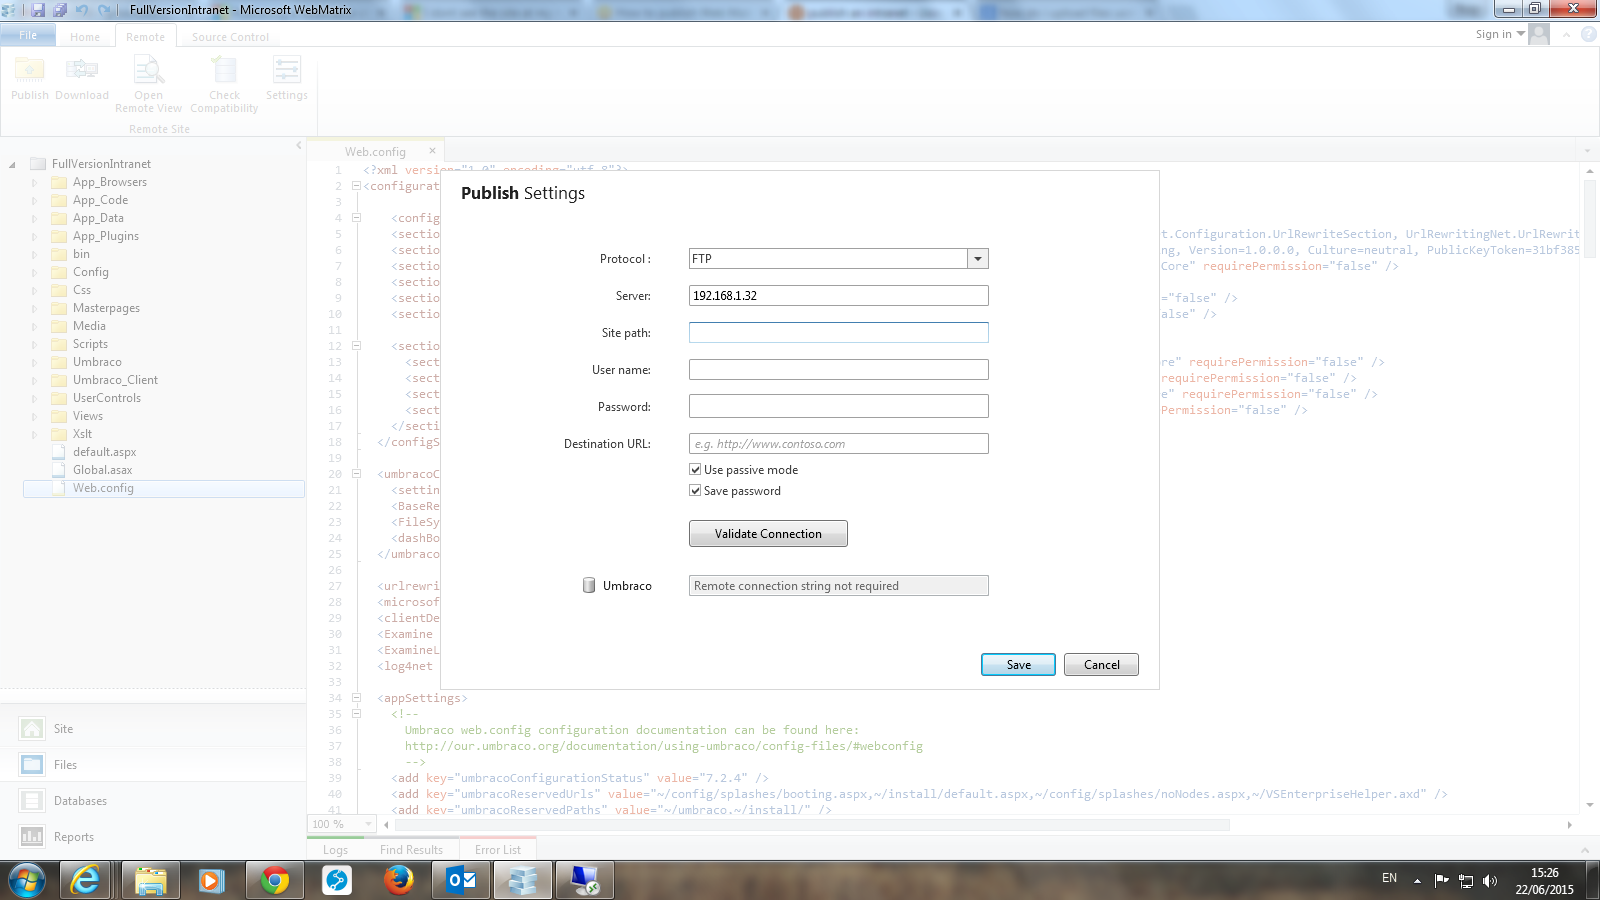Launch Internet Explorer from taskbar
Image resolution: width=1600 pixels, height=900 pixels.
pos(86,880)
